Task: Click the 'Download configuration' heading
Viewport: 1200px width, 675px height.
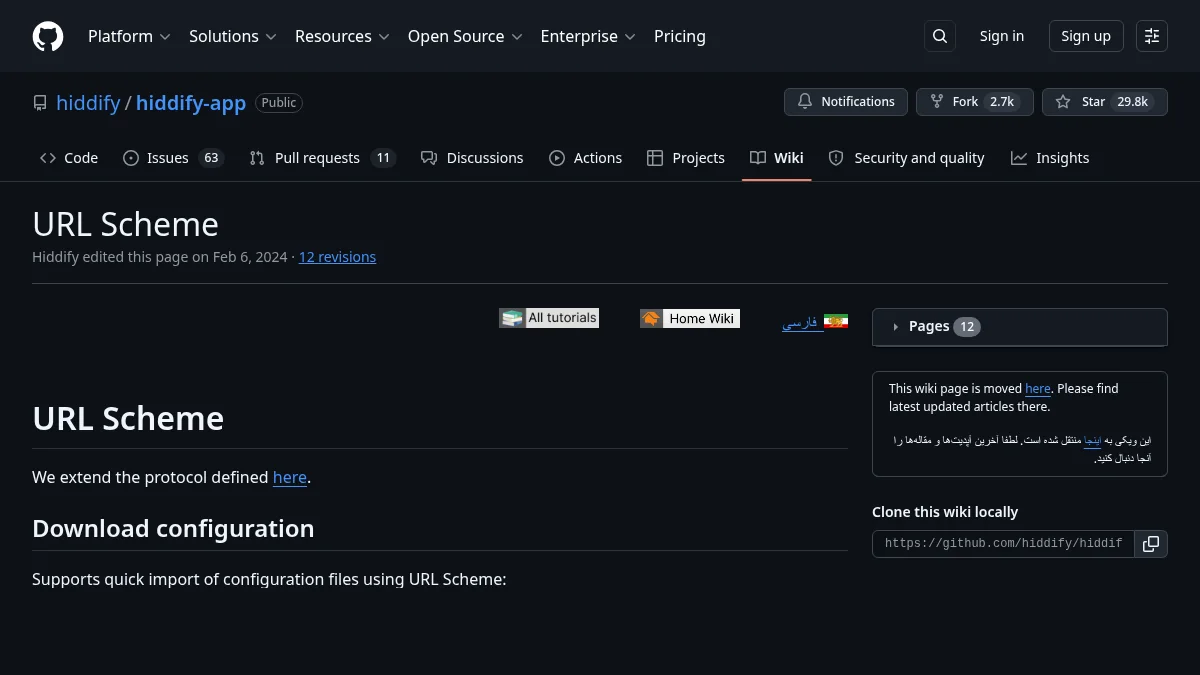Action: point(173,529)
